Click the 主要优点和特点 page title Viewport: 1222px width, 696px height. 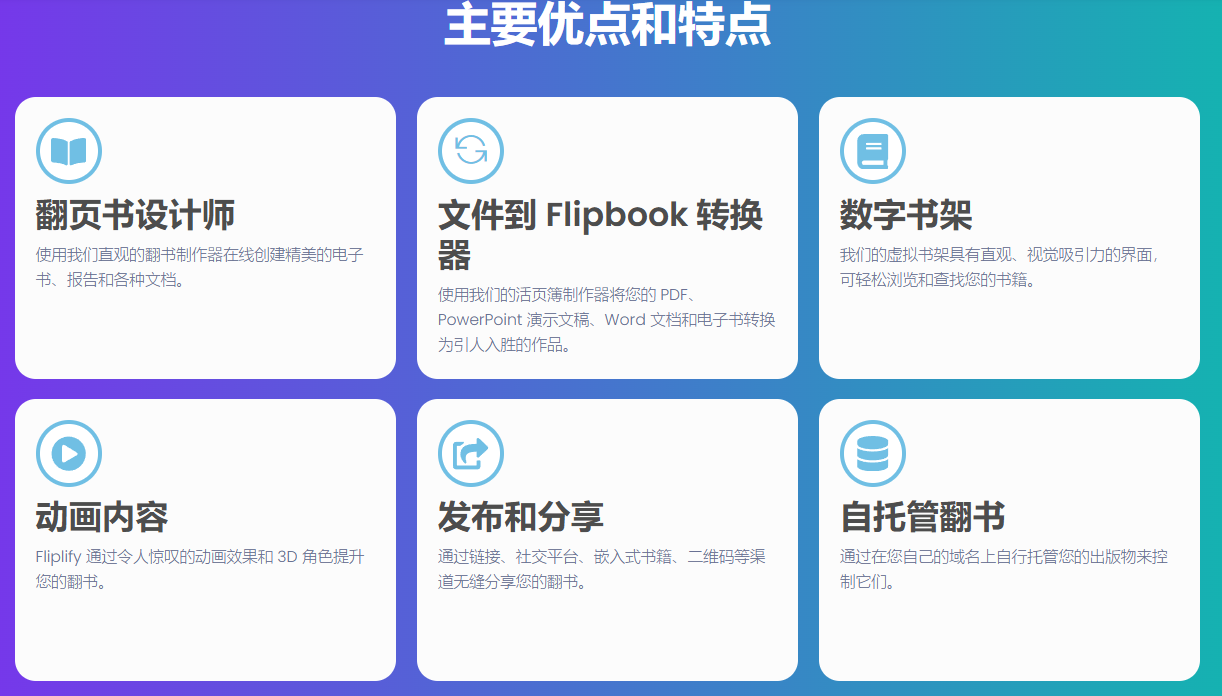click(x=608, y=25)
